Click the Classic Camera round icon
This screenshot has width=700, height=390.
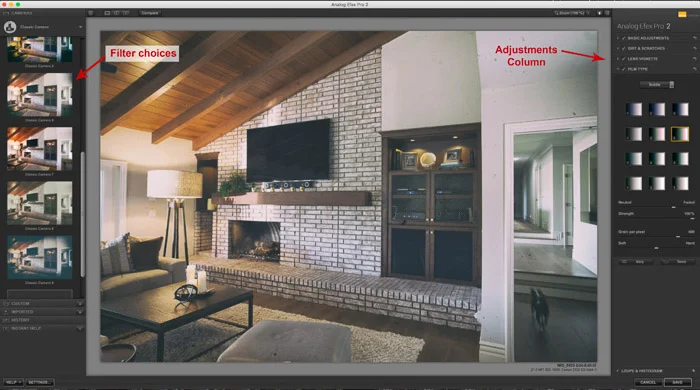10,27
